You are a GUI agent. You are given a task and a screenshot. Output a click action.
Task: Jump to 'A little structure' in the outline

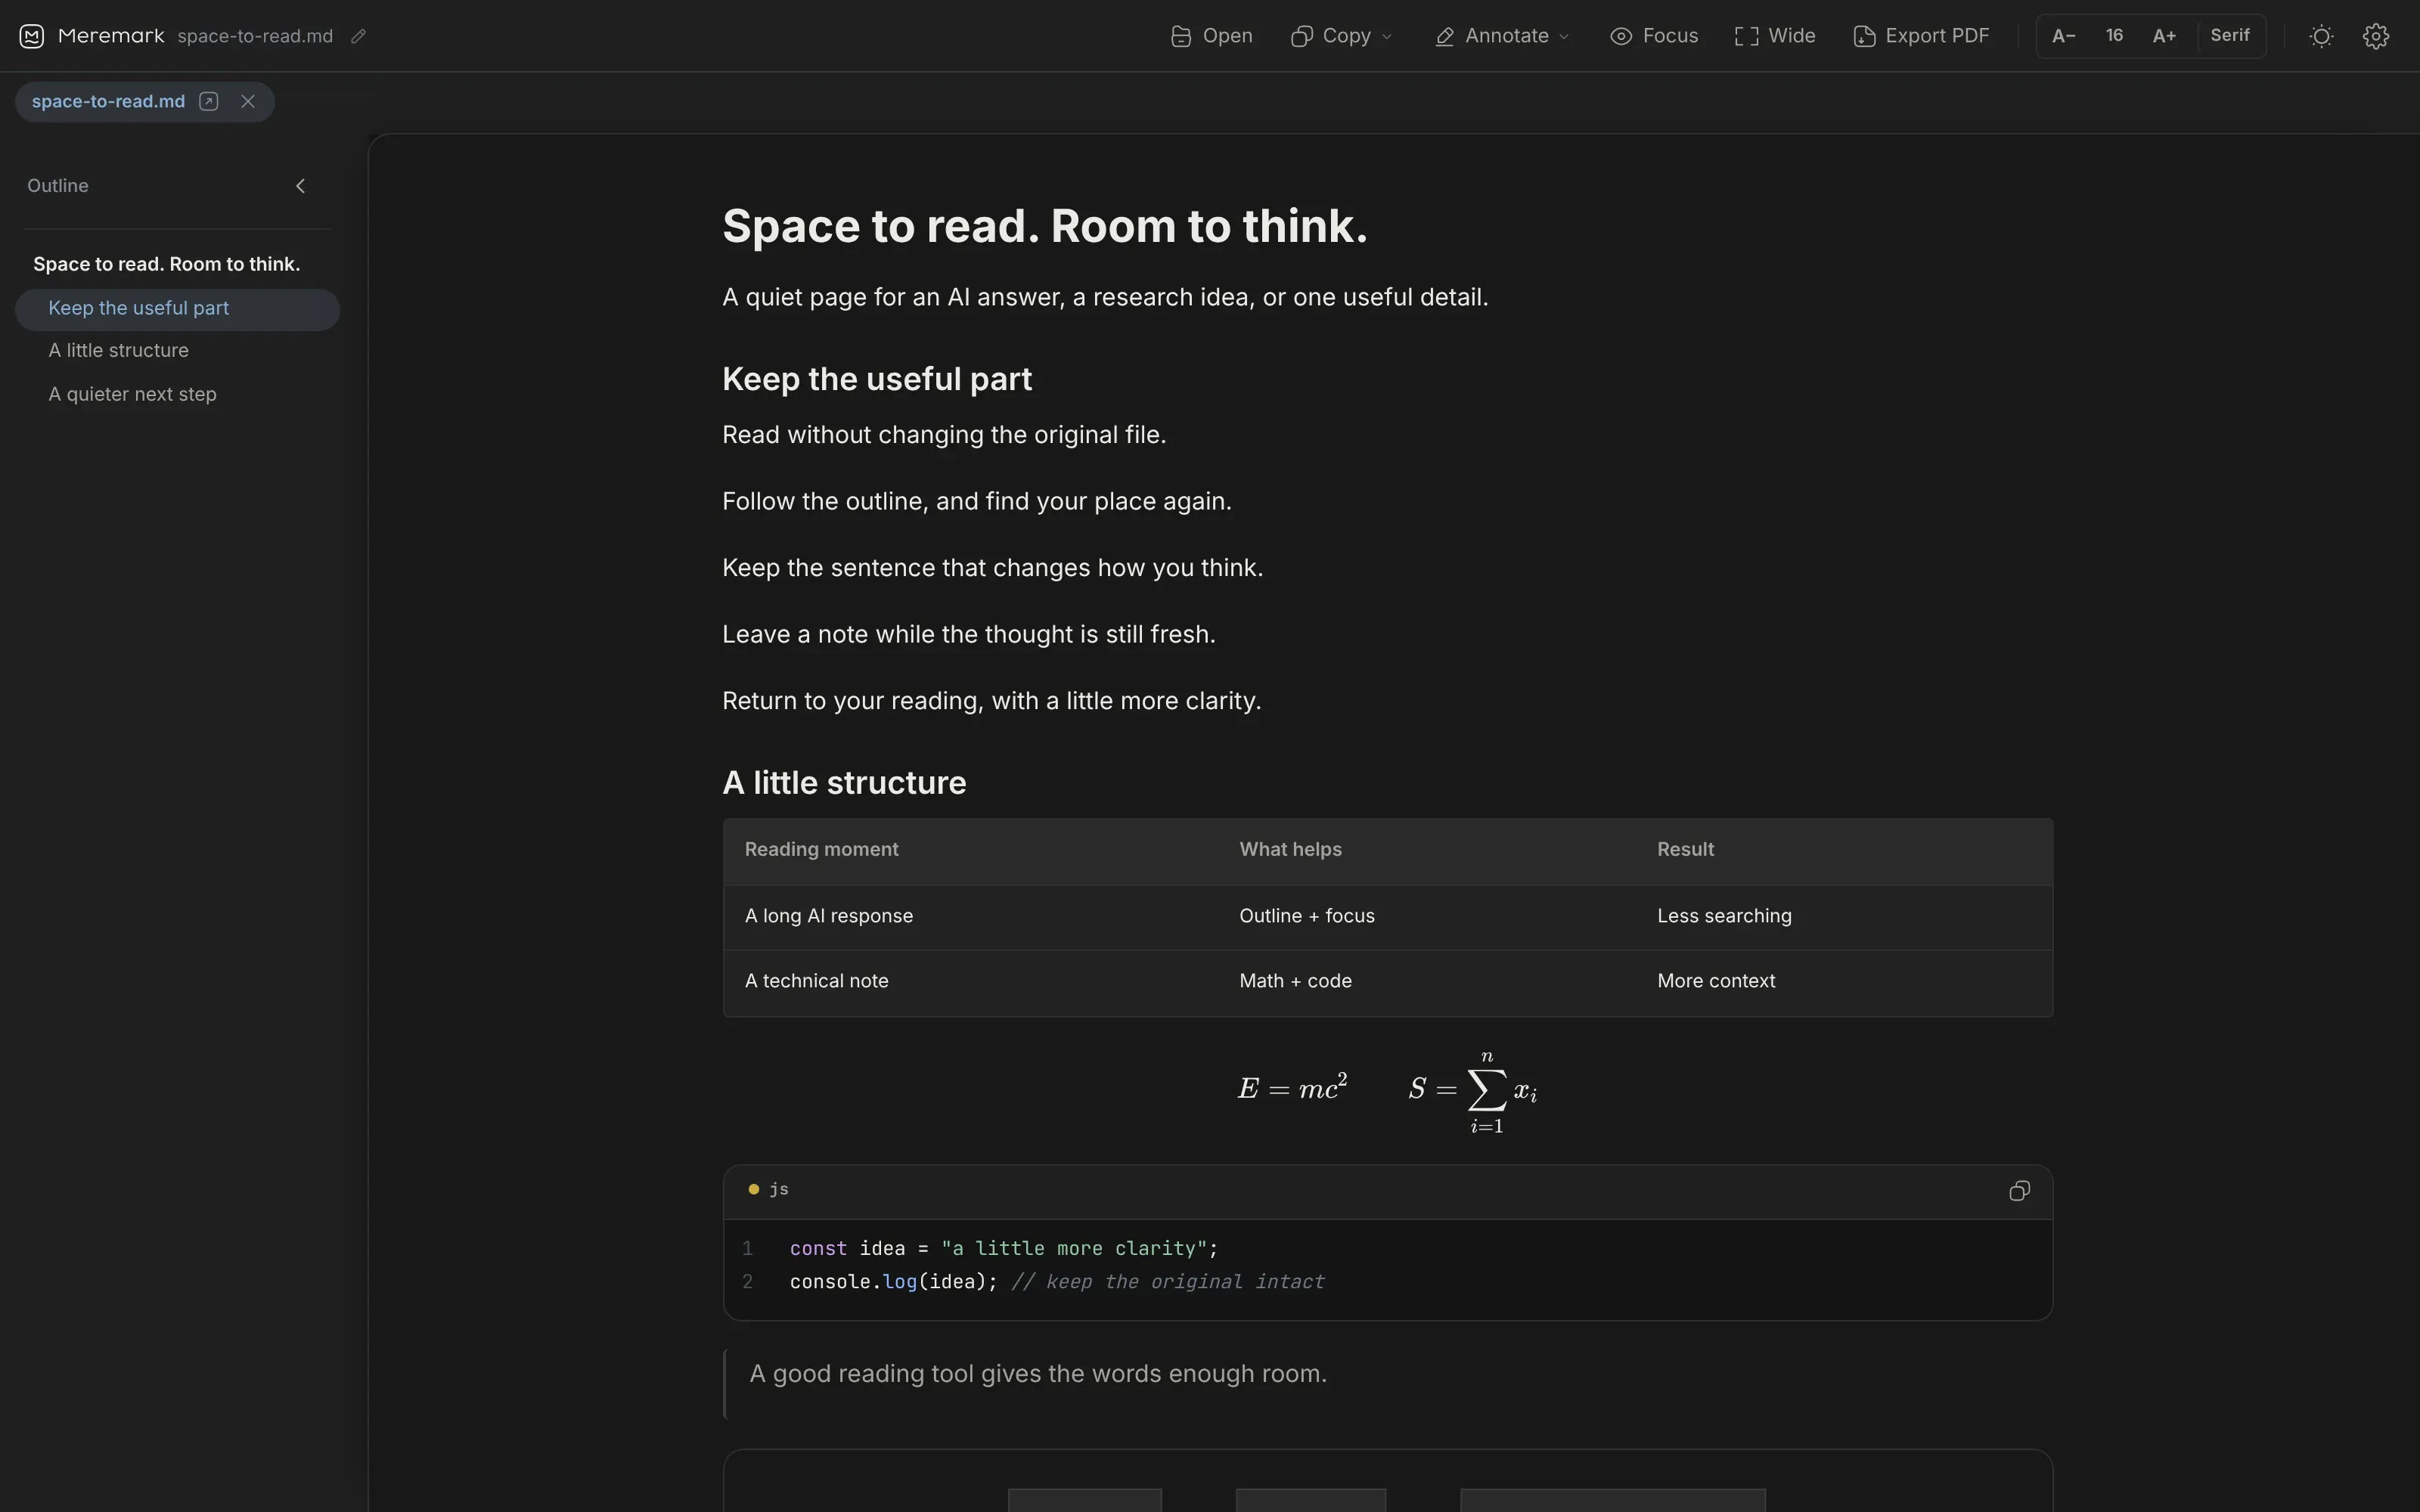(118, 350)
